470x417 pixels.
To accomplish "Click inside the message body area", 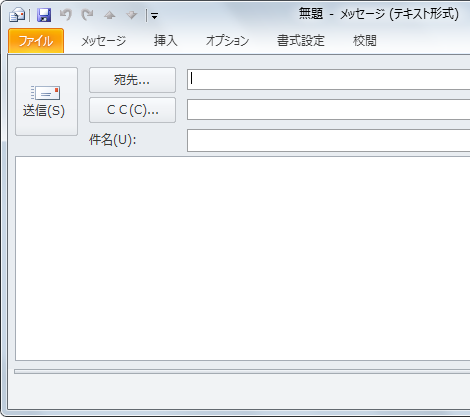I will coord(243,258).
